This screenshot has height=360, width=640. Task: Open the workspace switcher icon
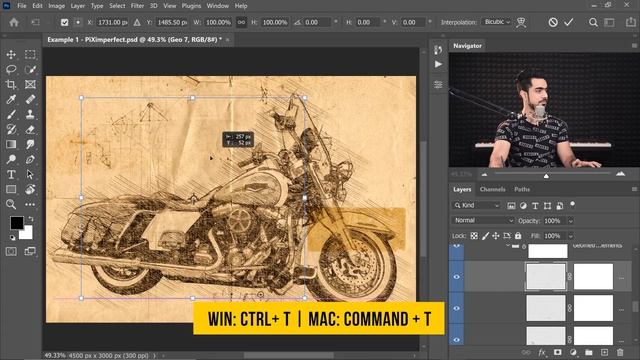coord(609,22)
